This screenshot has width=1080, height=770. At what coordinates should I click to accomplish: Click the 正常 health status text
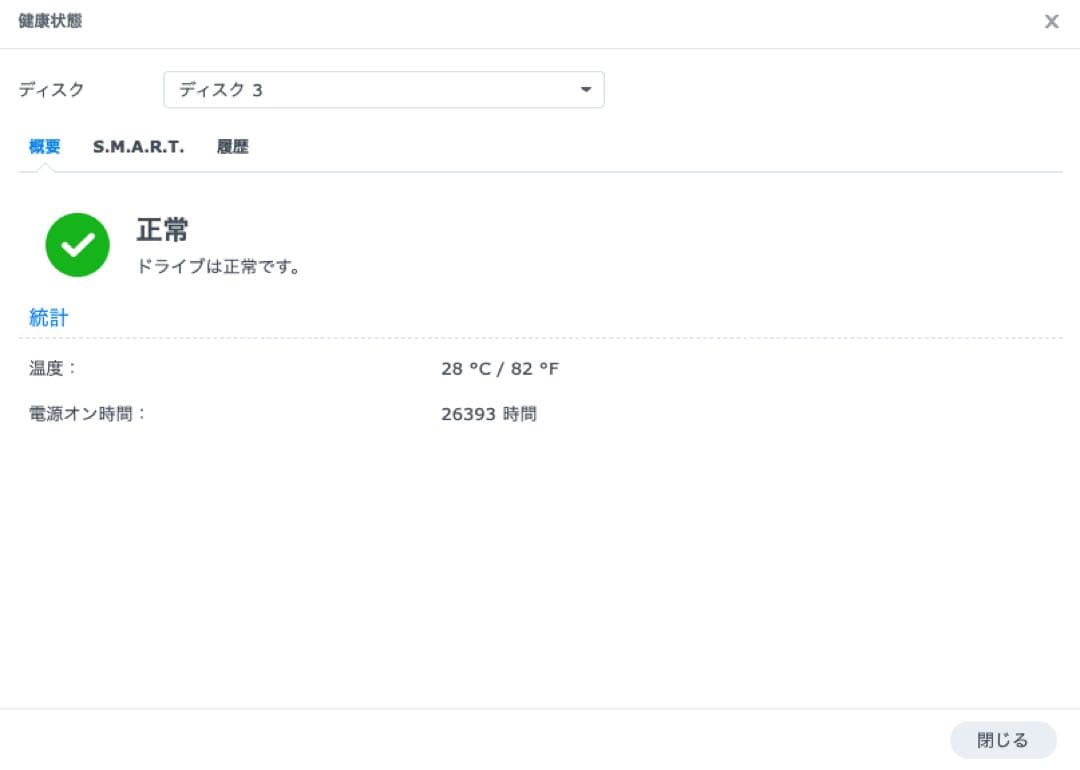[162, 230]
